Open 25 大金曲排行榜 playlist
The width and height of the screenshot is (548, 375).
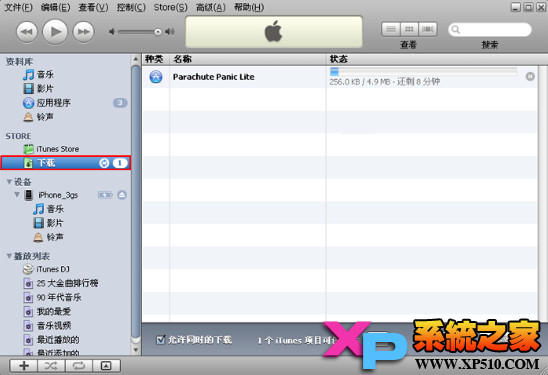pos(66,283)
